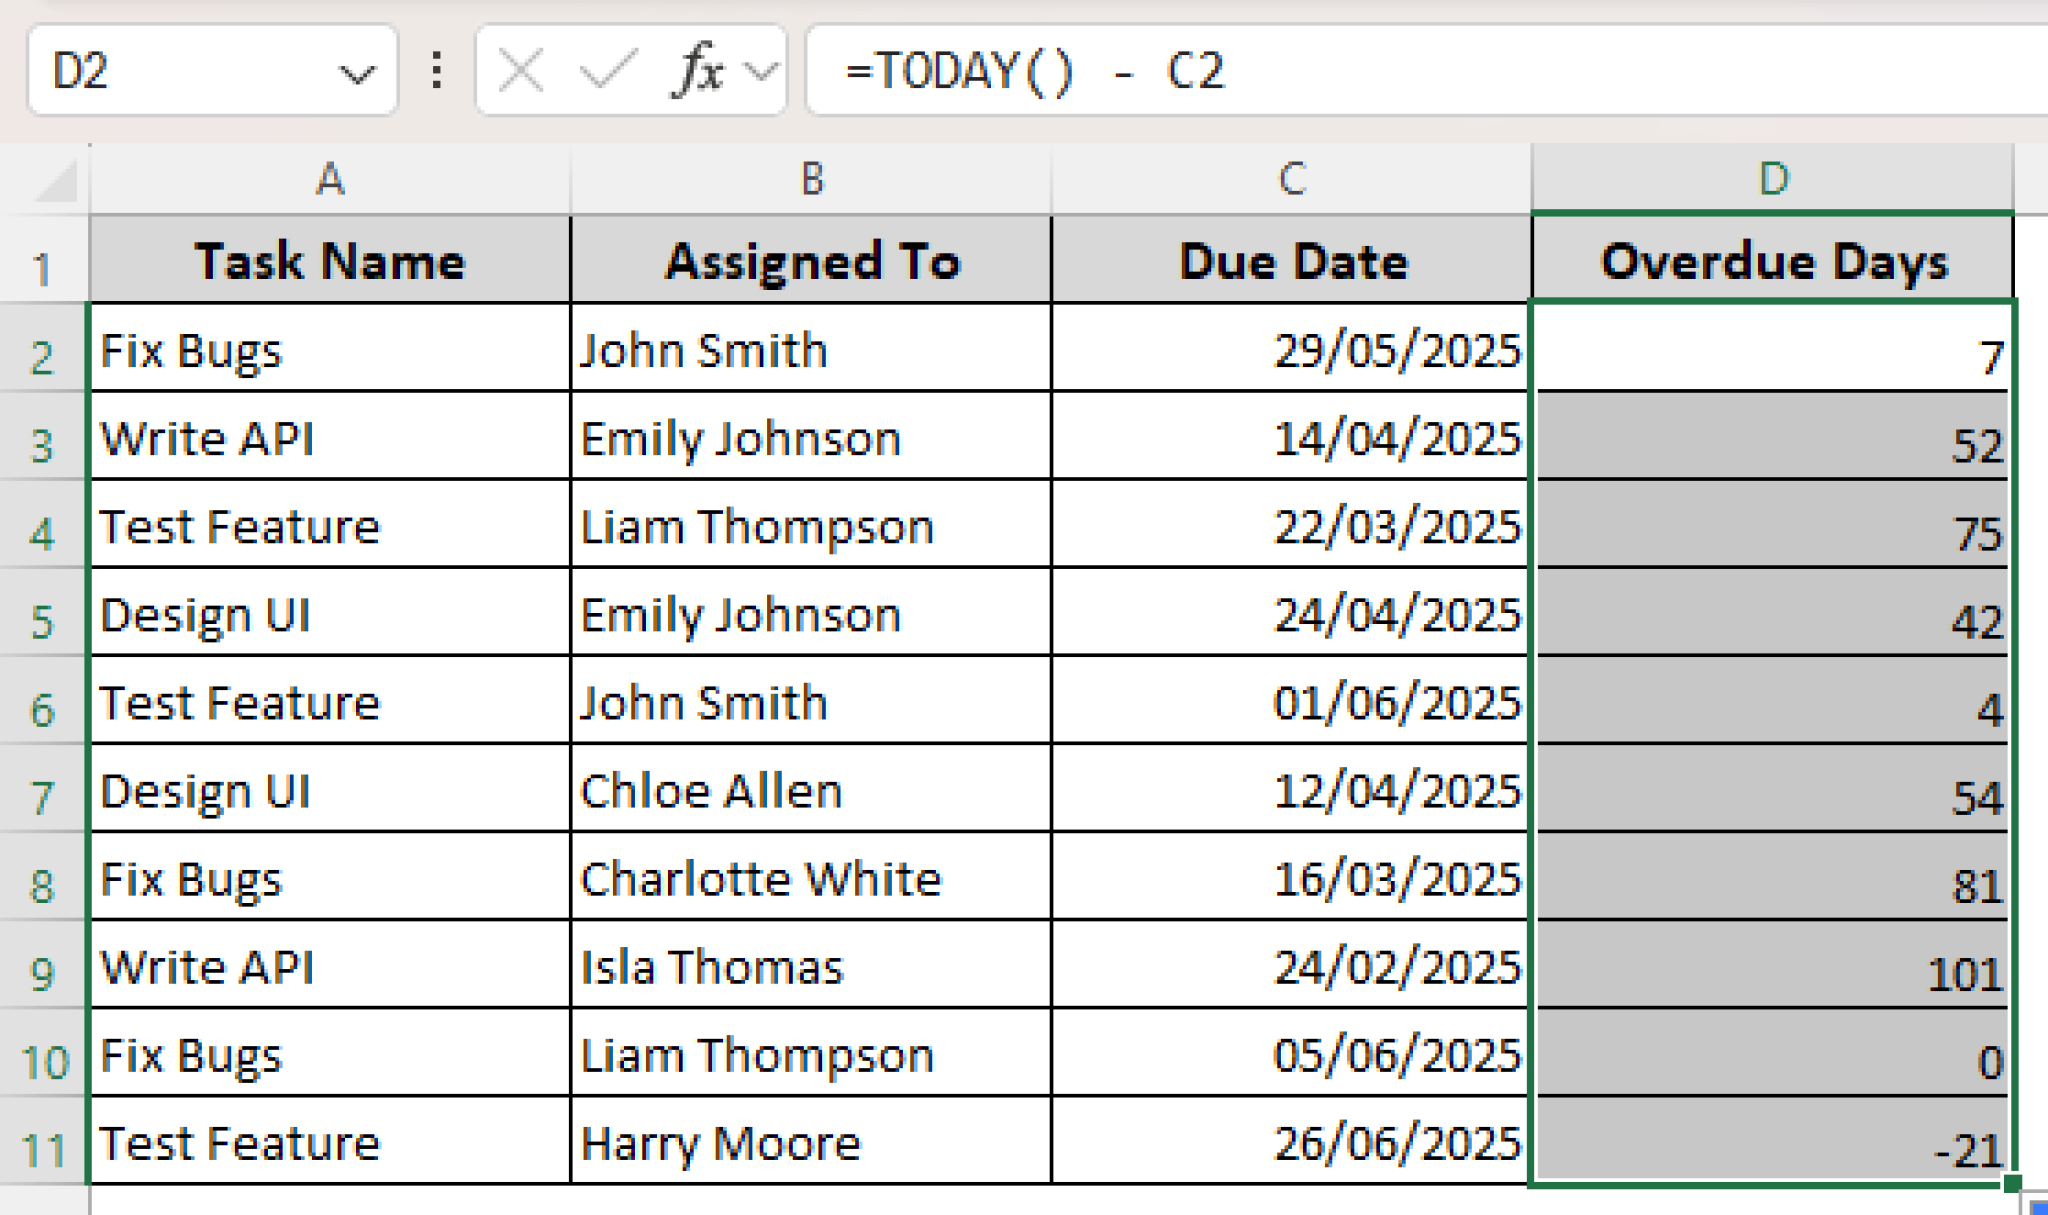Open Insert Function with the fx icon
The width and height of the screenshot is (2048, 1215).
click(x=699, y=70)
